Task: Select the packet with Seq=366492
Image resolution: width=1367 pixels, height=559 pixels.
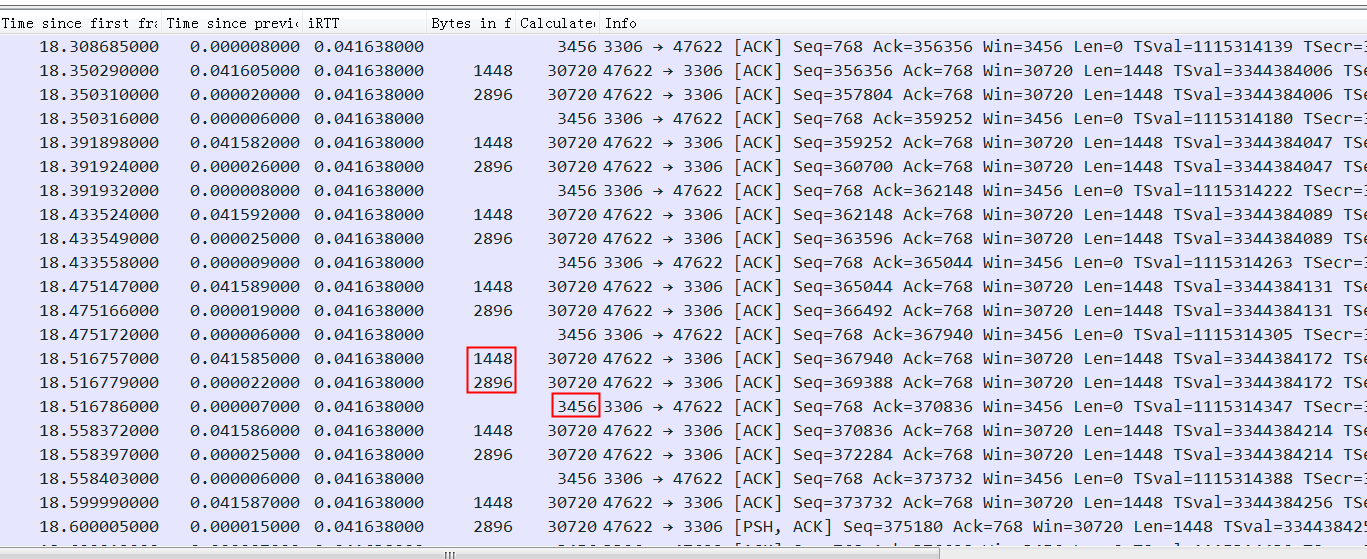Action: pyautogui.click(x=683, y=311)
